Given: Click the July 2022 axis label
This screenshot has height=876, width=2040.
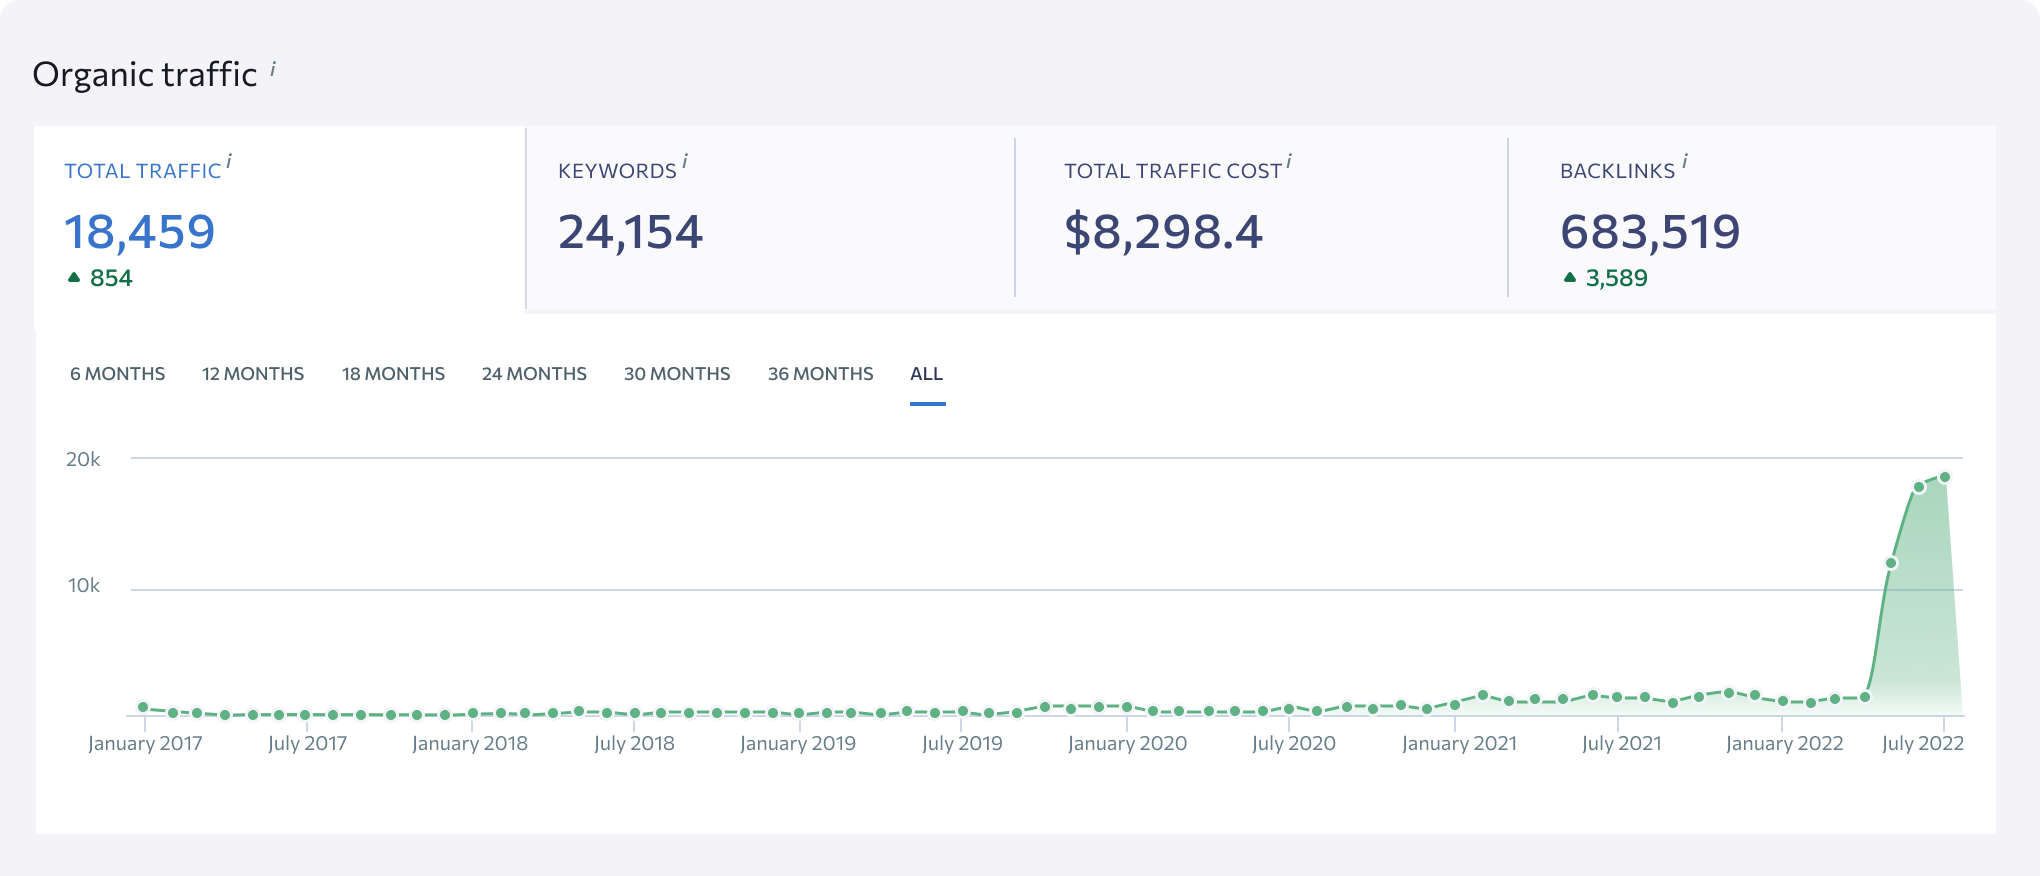Looking at the screenshot, I should tap(1922, 744).
